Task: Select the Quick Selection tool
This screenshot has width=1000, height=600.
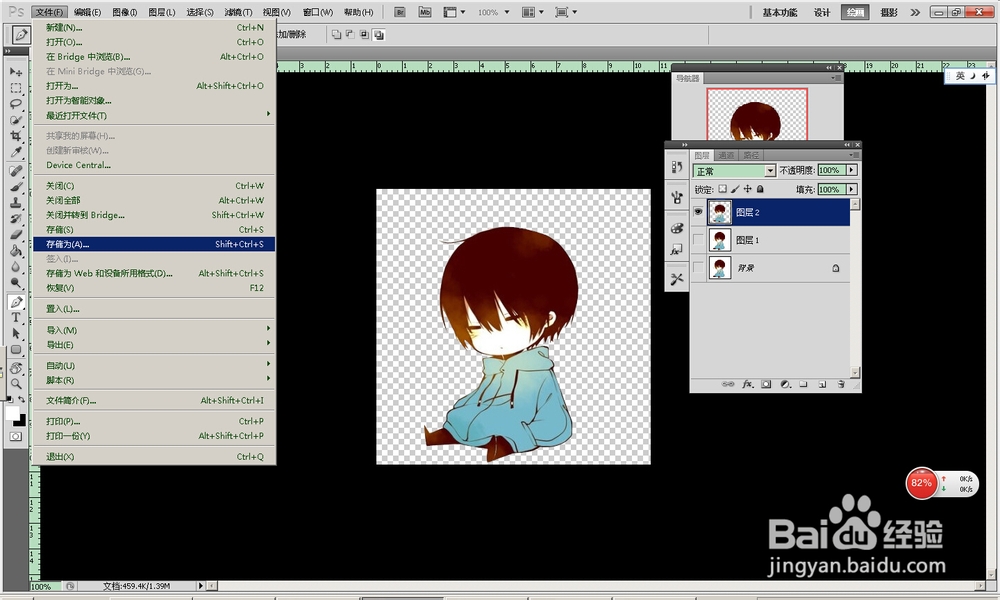Action: tap(16, 120)
